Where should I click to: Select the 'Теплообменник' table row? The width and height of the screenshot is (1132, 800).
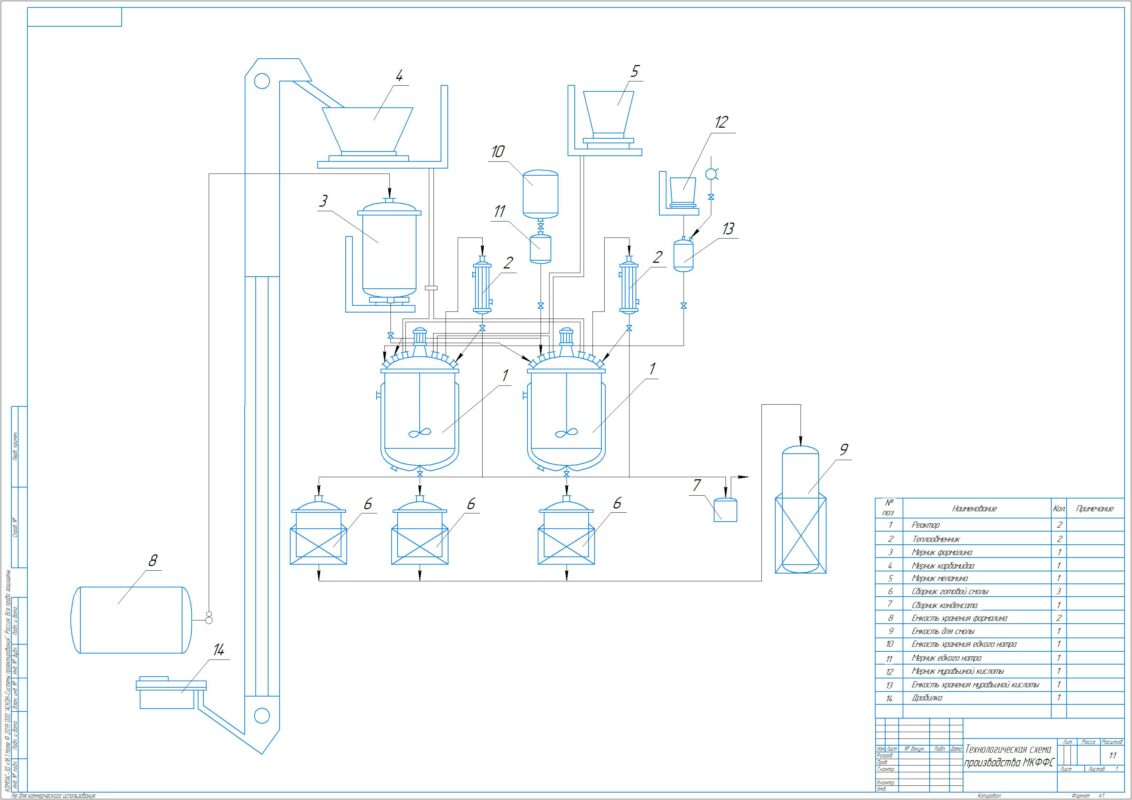click(1000, 539)
